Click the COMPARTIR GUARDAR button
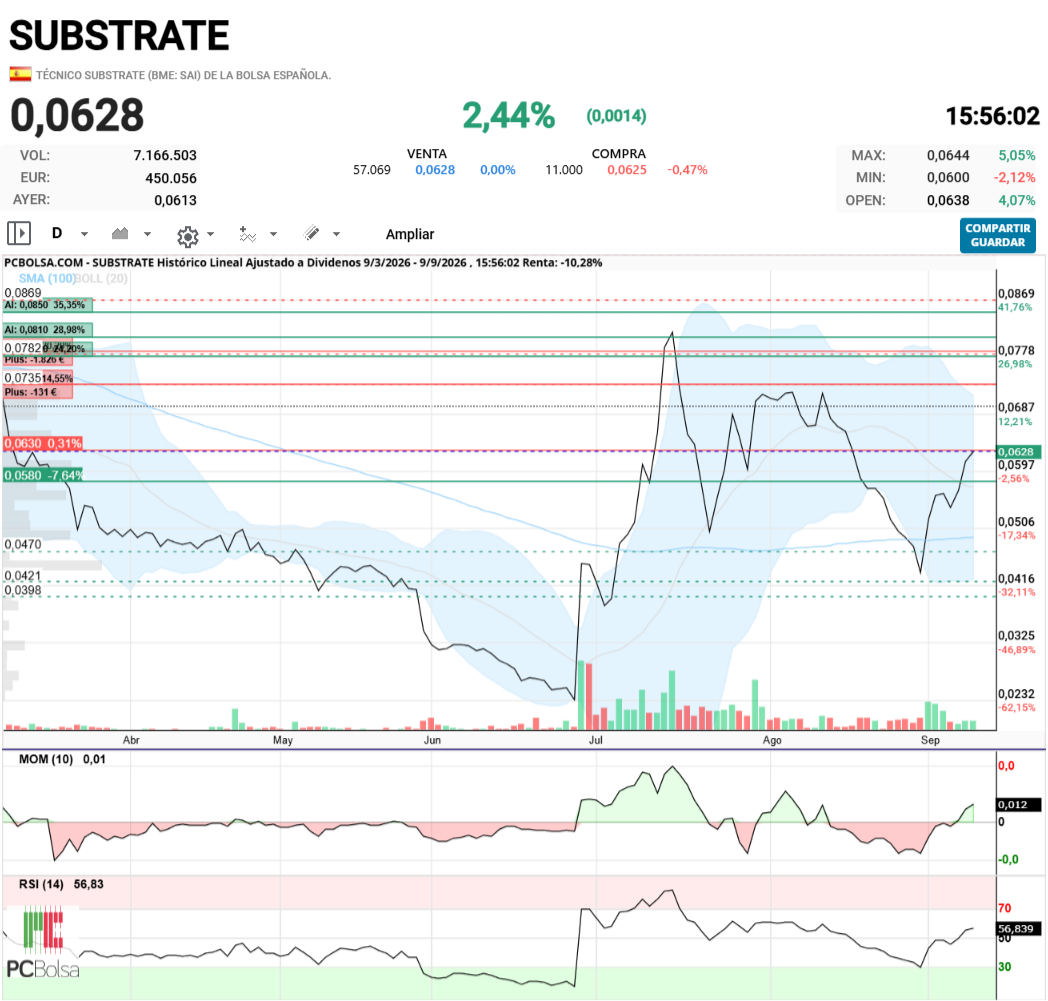The width and height of the screenshot is (1048, 1001). click(998, 235)
